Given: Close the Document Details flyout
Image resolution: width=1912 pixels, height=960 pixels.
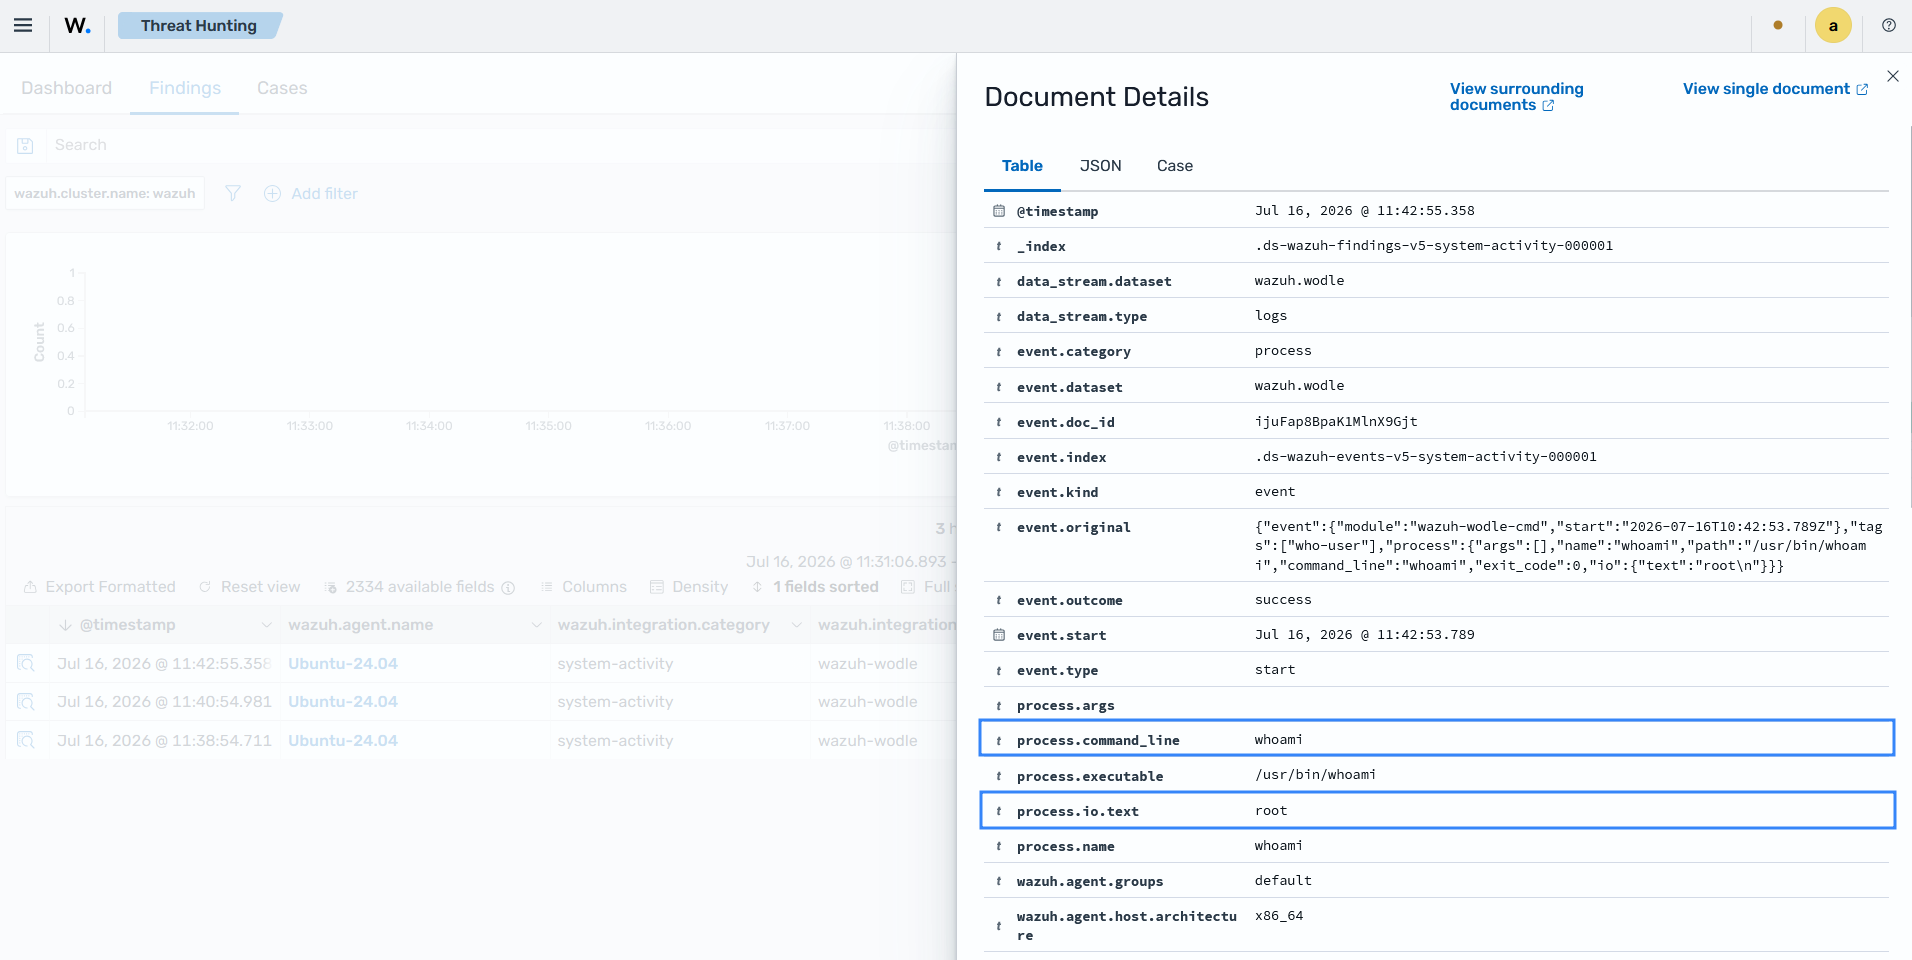Looking at the screenshot, I should coord(1893,76).
